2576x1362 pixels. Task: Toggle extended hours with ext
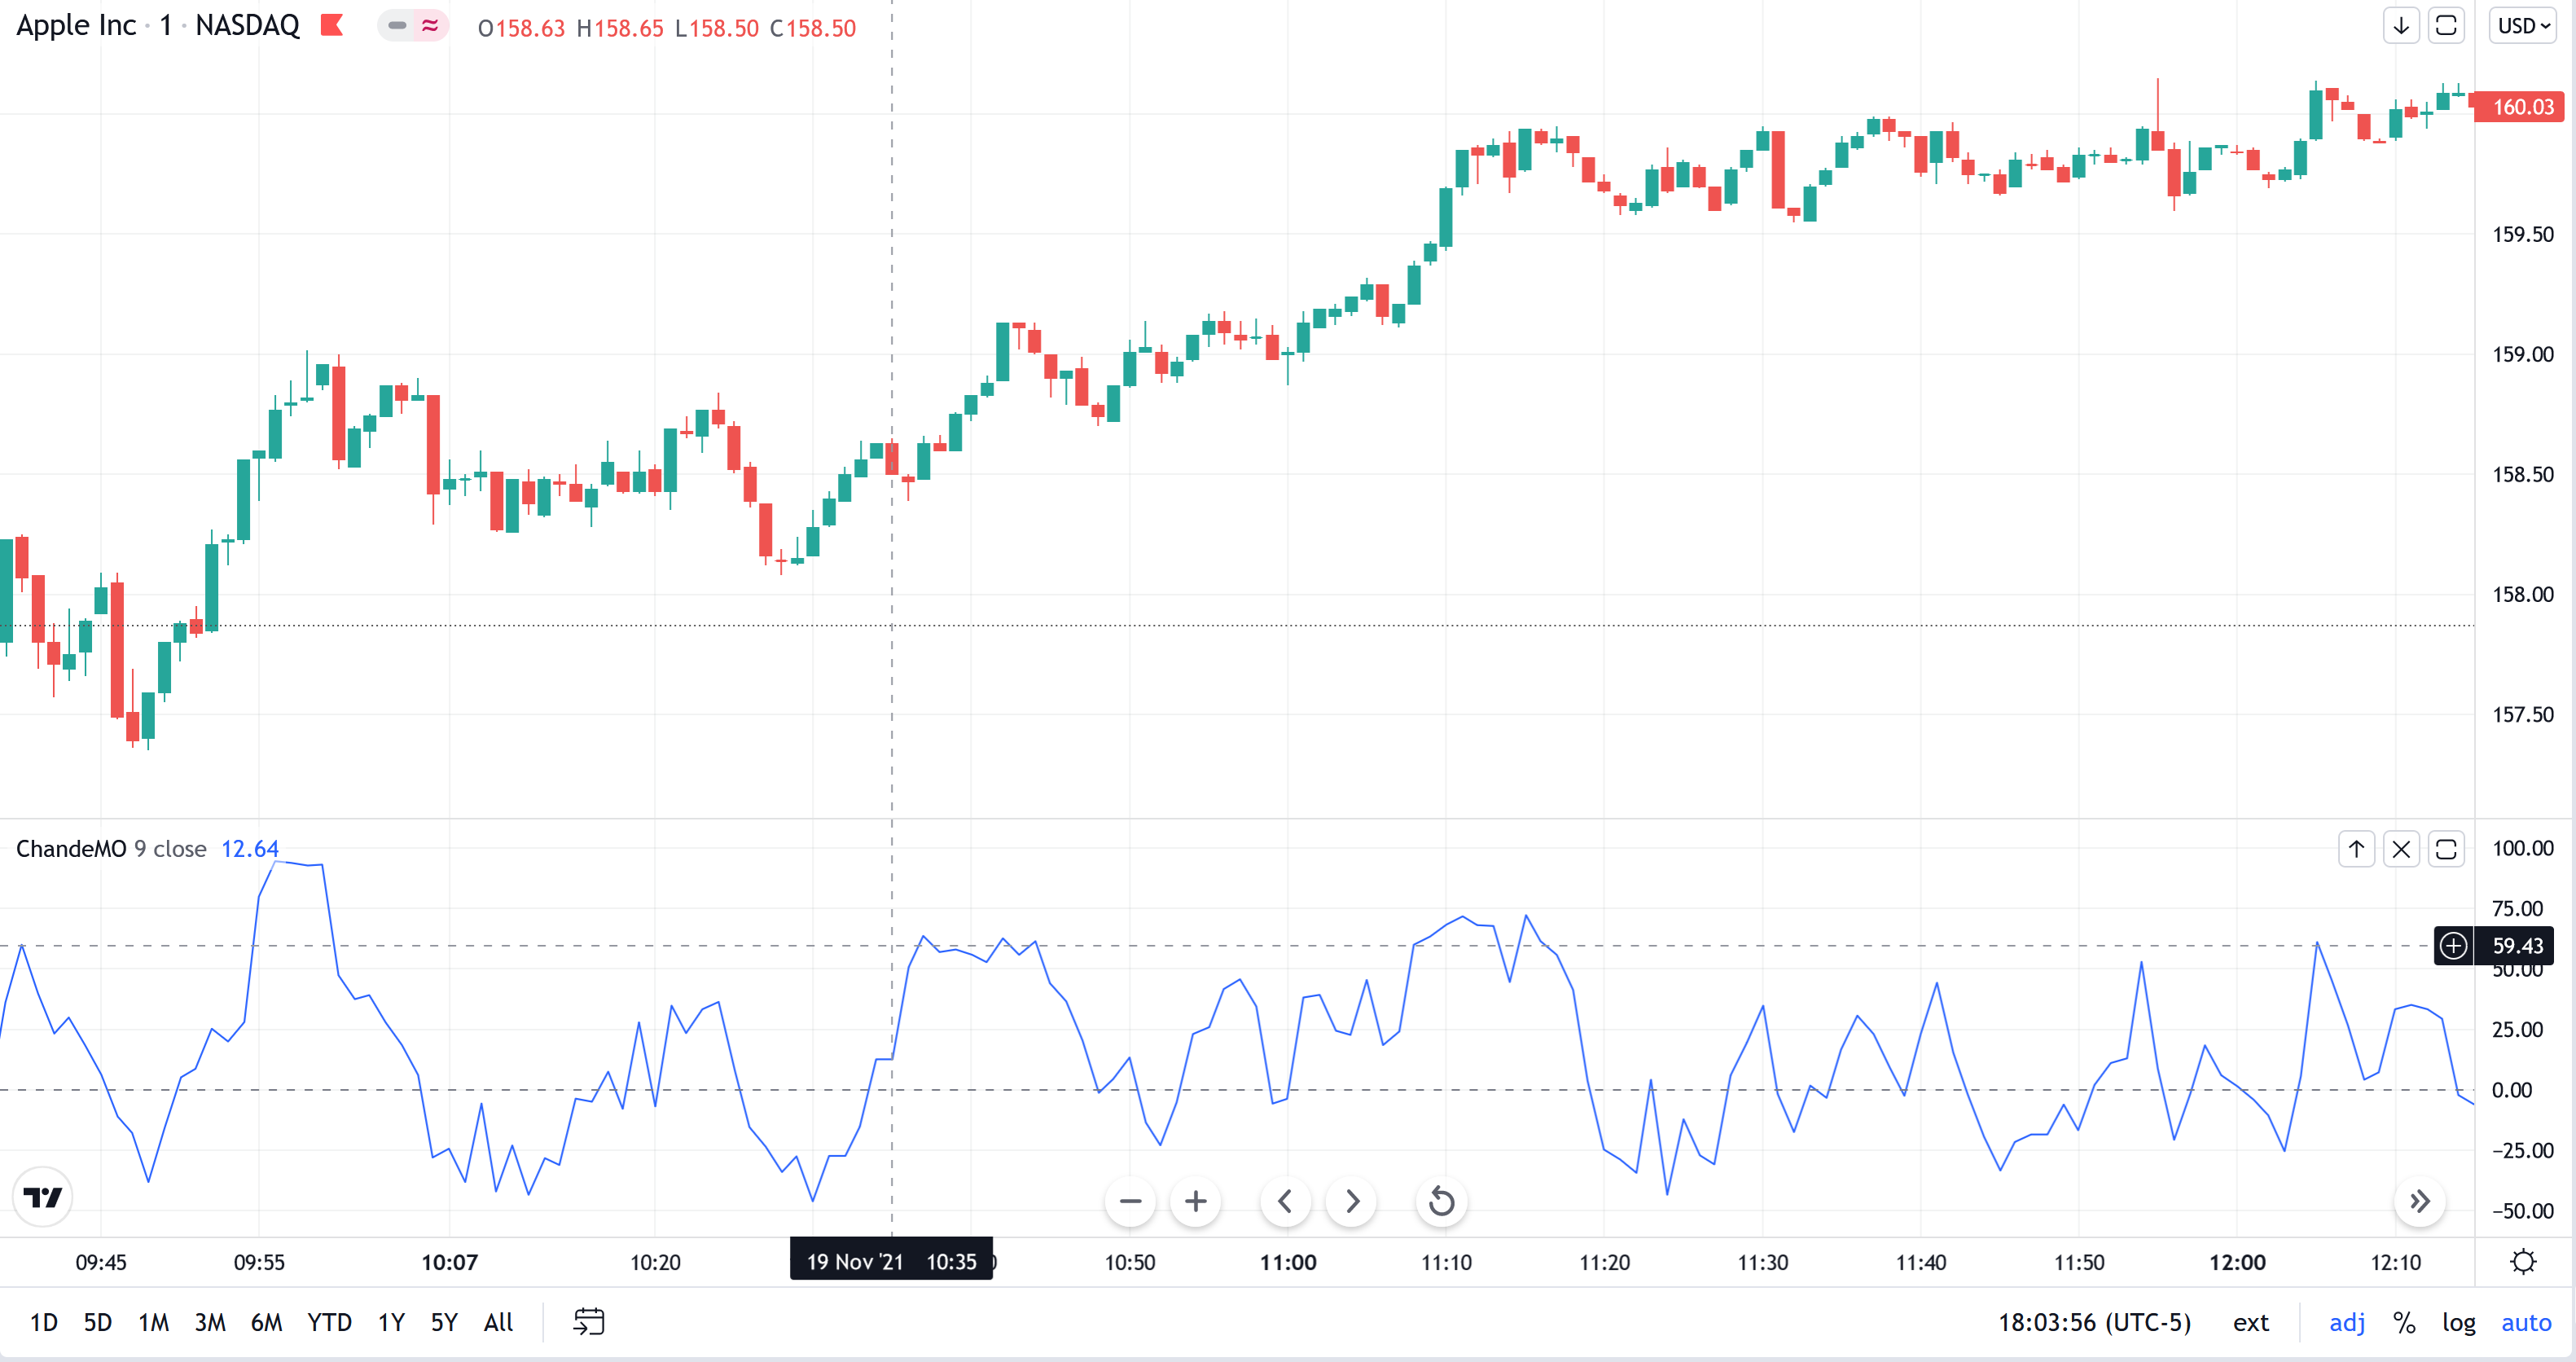2251,1323
